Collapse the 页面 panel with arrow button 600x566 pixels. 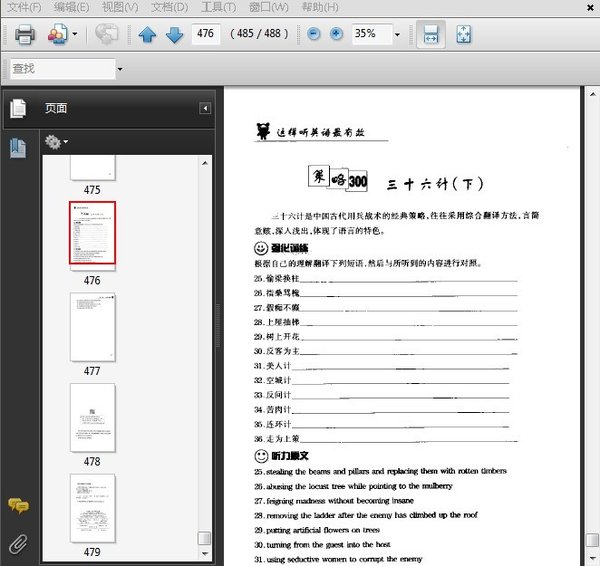pos(205,108)
